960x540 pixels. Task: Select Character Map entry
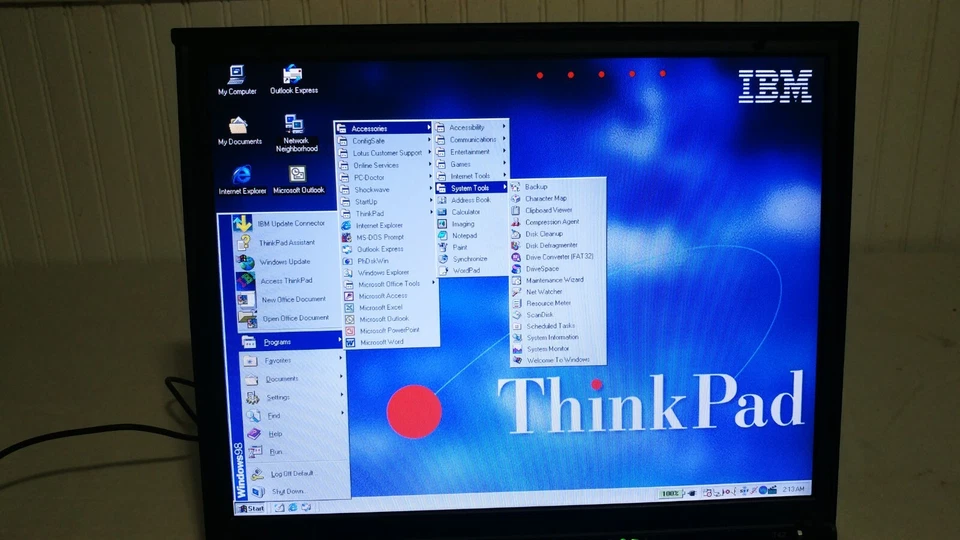coord(558,198)
